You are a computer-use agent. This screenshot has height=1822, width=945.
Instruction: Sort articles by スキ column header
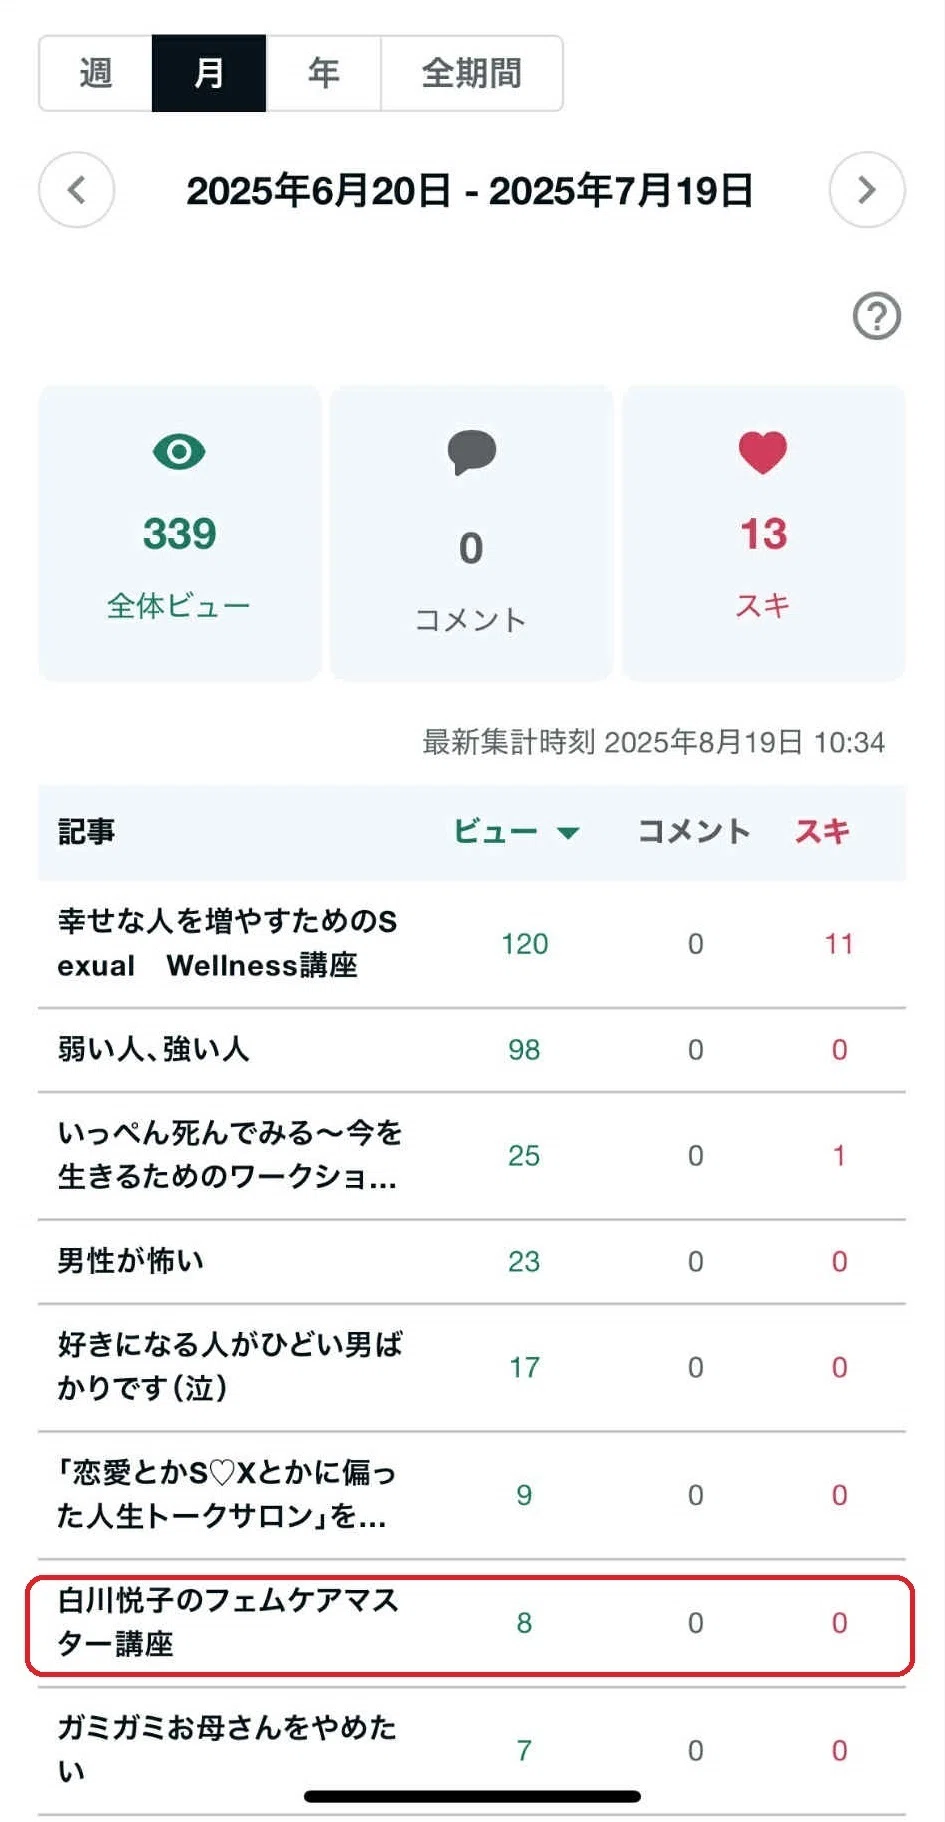[x=822, y=831]
